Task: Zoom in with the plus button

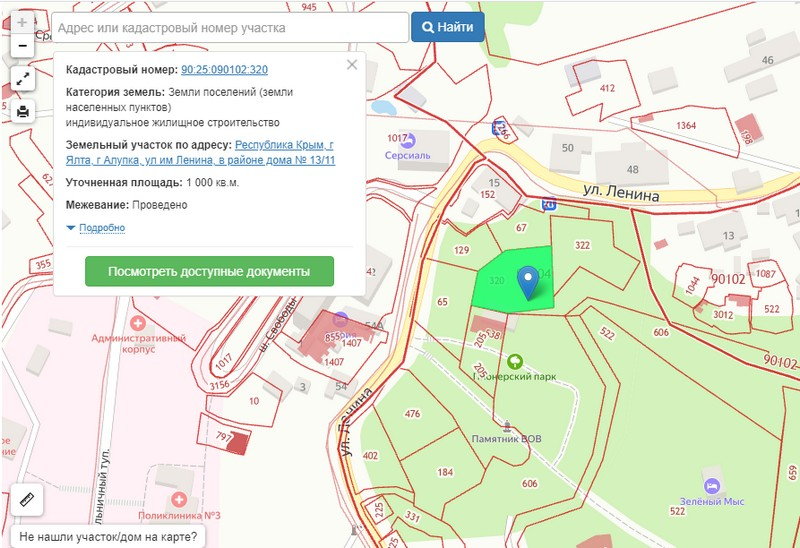Action: coord(22,23)
